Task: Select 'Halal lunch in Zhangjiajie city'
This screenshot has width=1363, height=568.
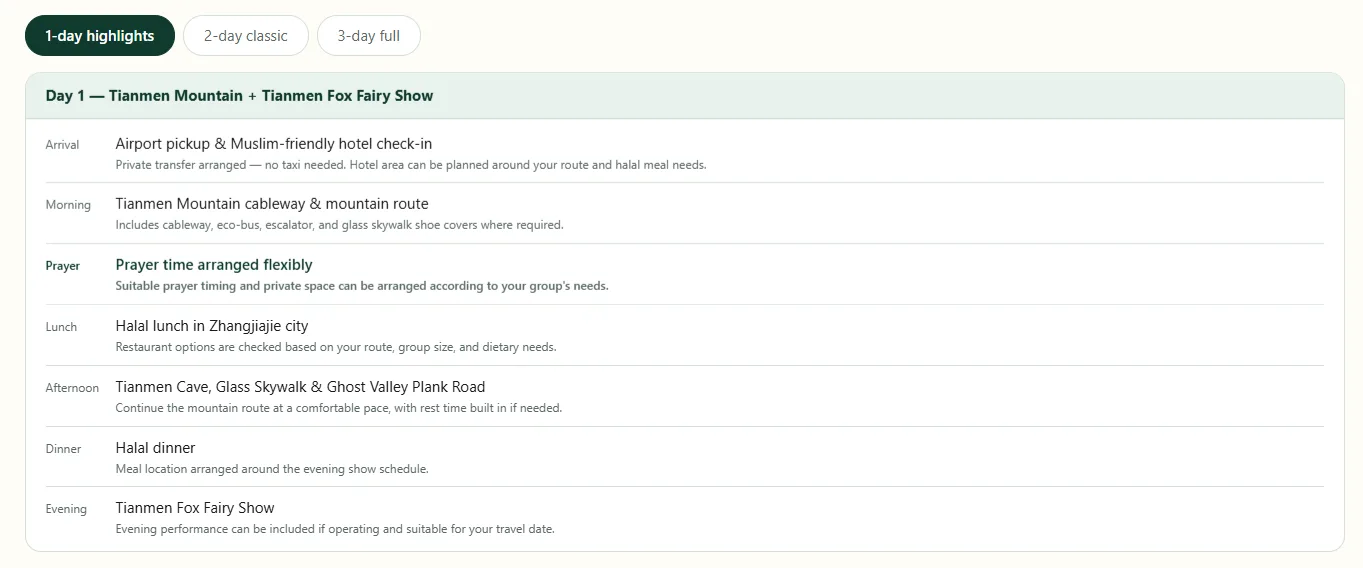Action: [x=212, y=326]
